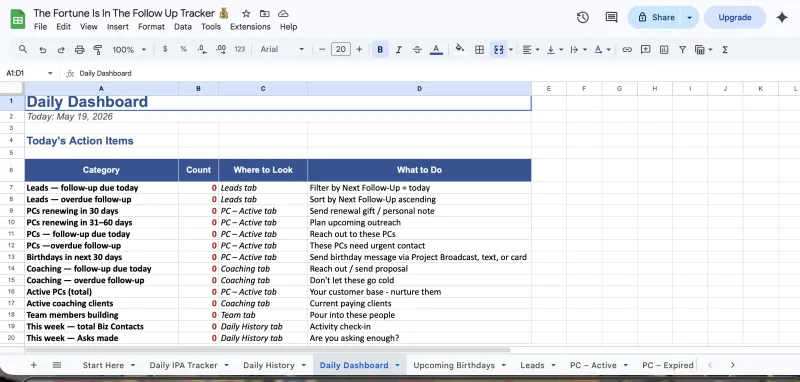Click the functions sigma icon
Screen dimensions: 800x382
point(725,49)
